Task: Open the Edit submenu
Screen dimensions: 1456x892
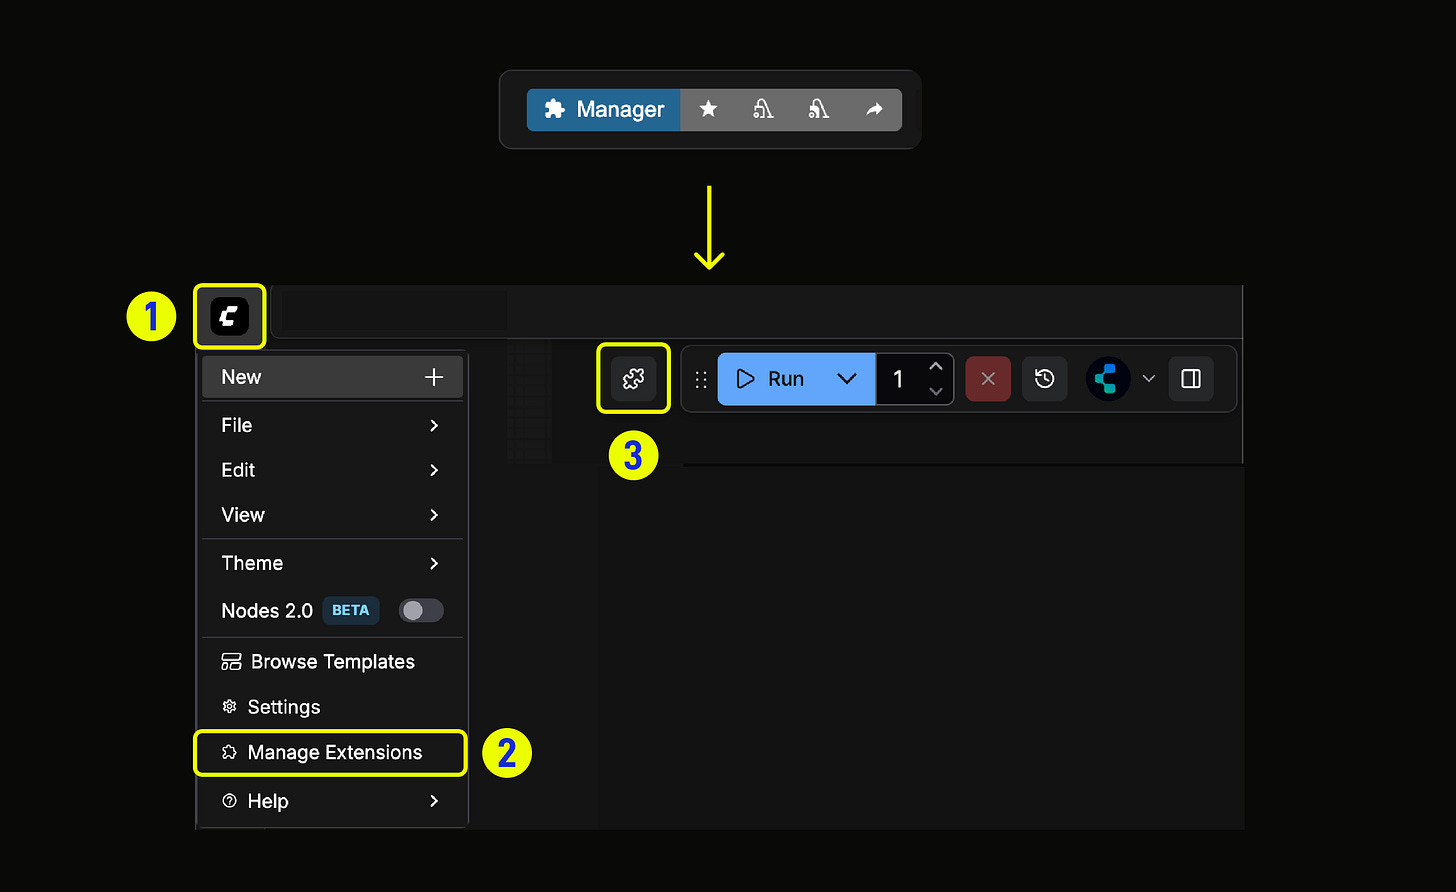Action: coord(332,470)
